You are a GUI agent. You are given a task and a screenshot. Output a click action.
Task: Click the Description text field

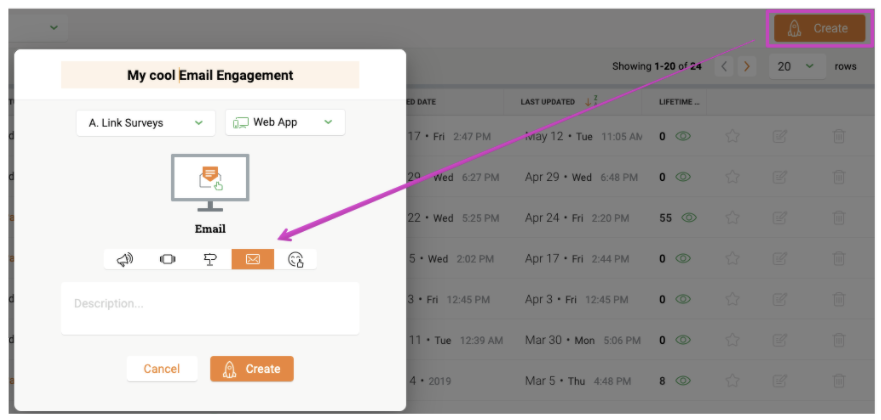click(210, 308)
